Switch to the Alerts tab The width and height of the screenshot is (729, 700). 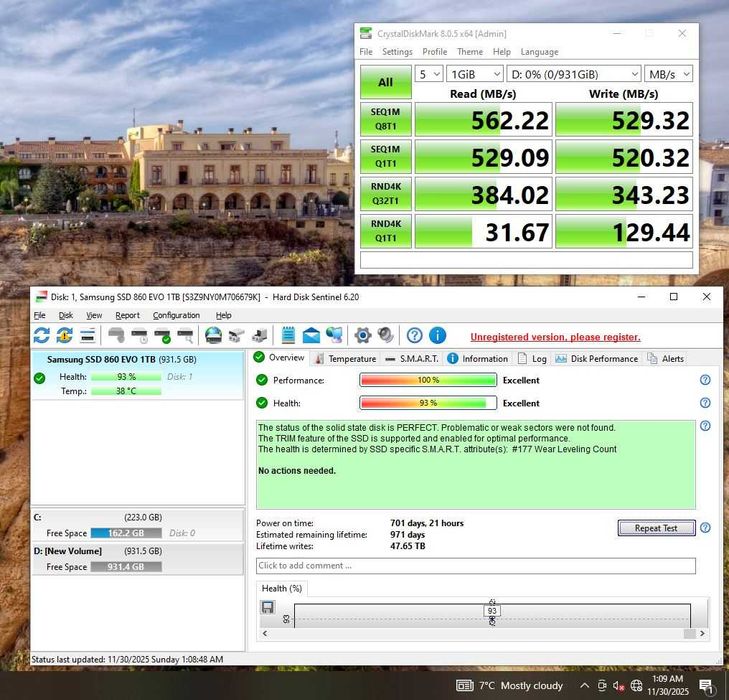click(x=666, y=358)
